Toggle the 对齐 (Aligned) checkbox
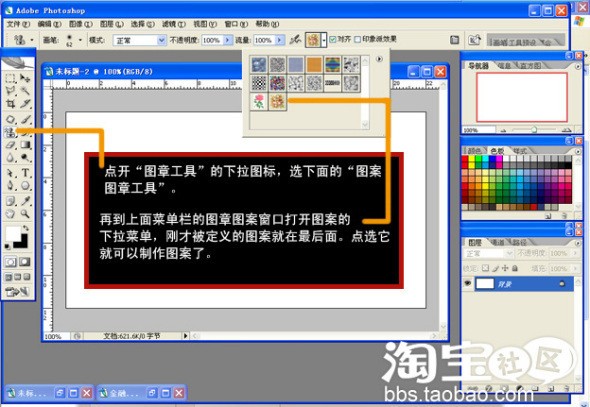Image resolution: width=590 pixels, height=407 pixels. (x=333, y=39)
